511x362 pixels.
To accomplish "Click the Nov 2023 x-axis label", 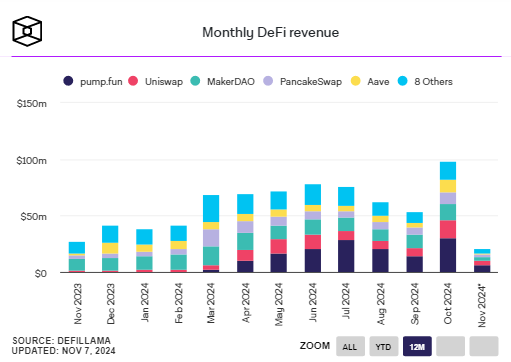I will coord(77,304).
